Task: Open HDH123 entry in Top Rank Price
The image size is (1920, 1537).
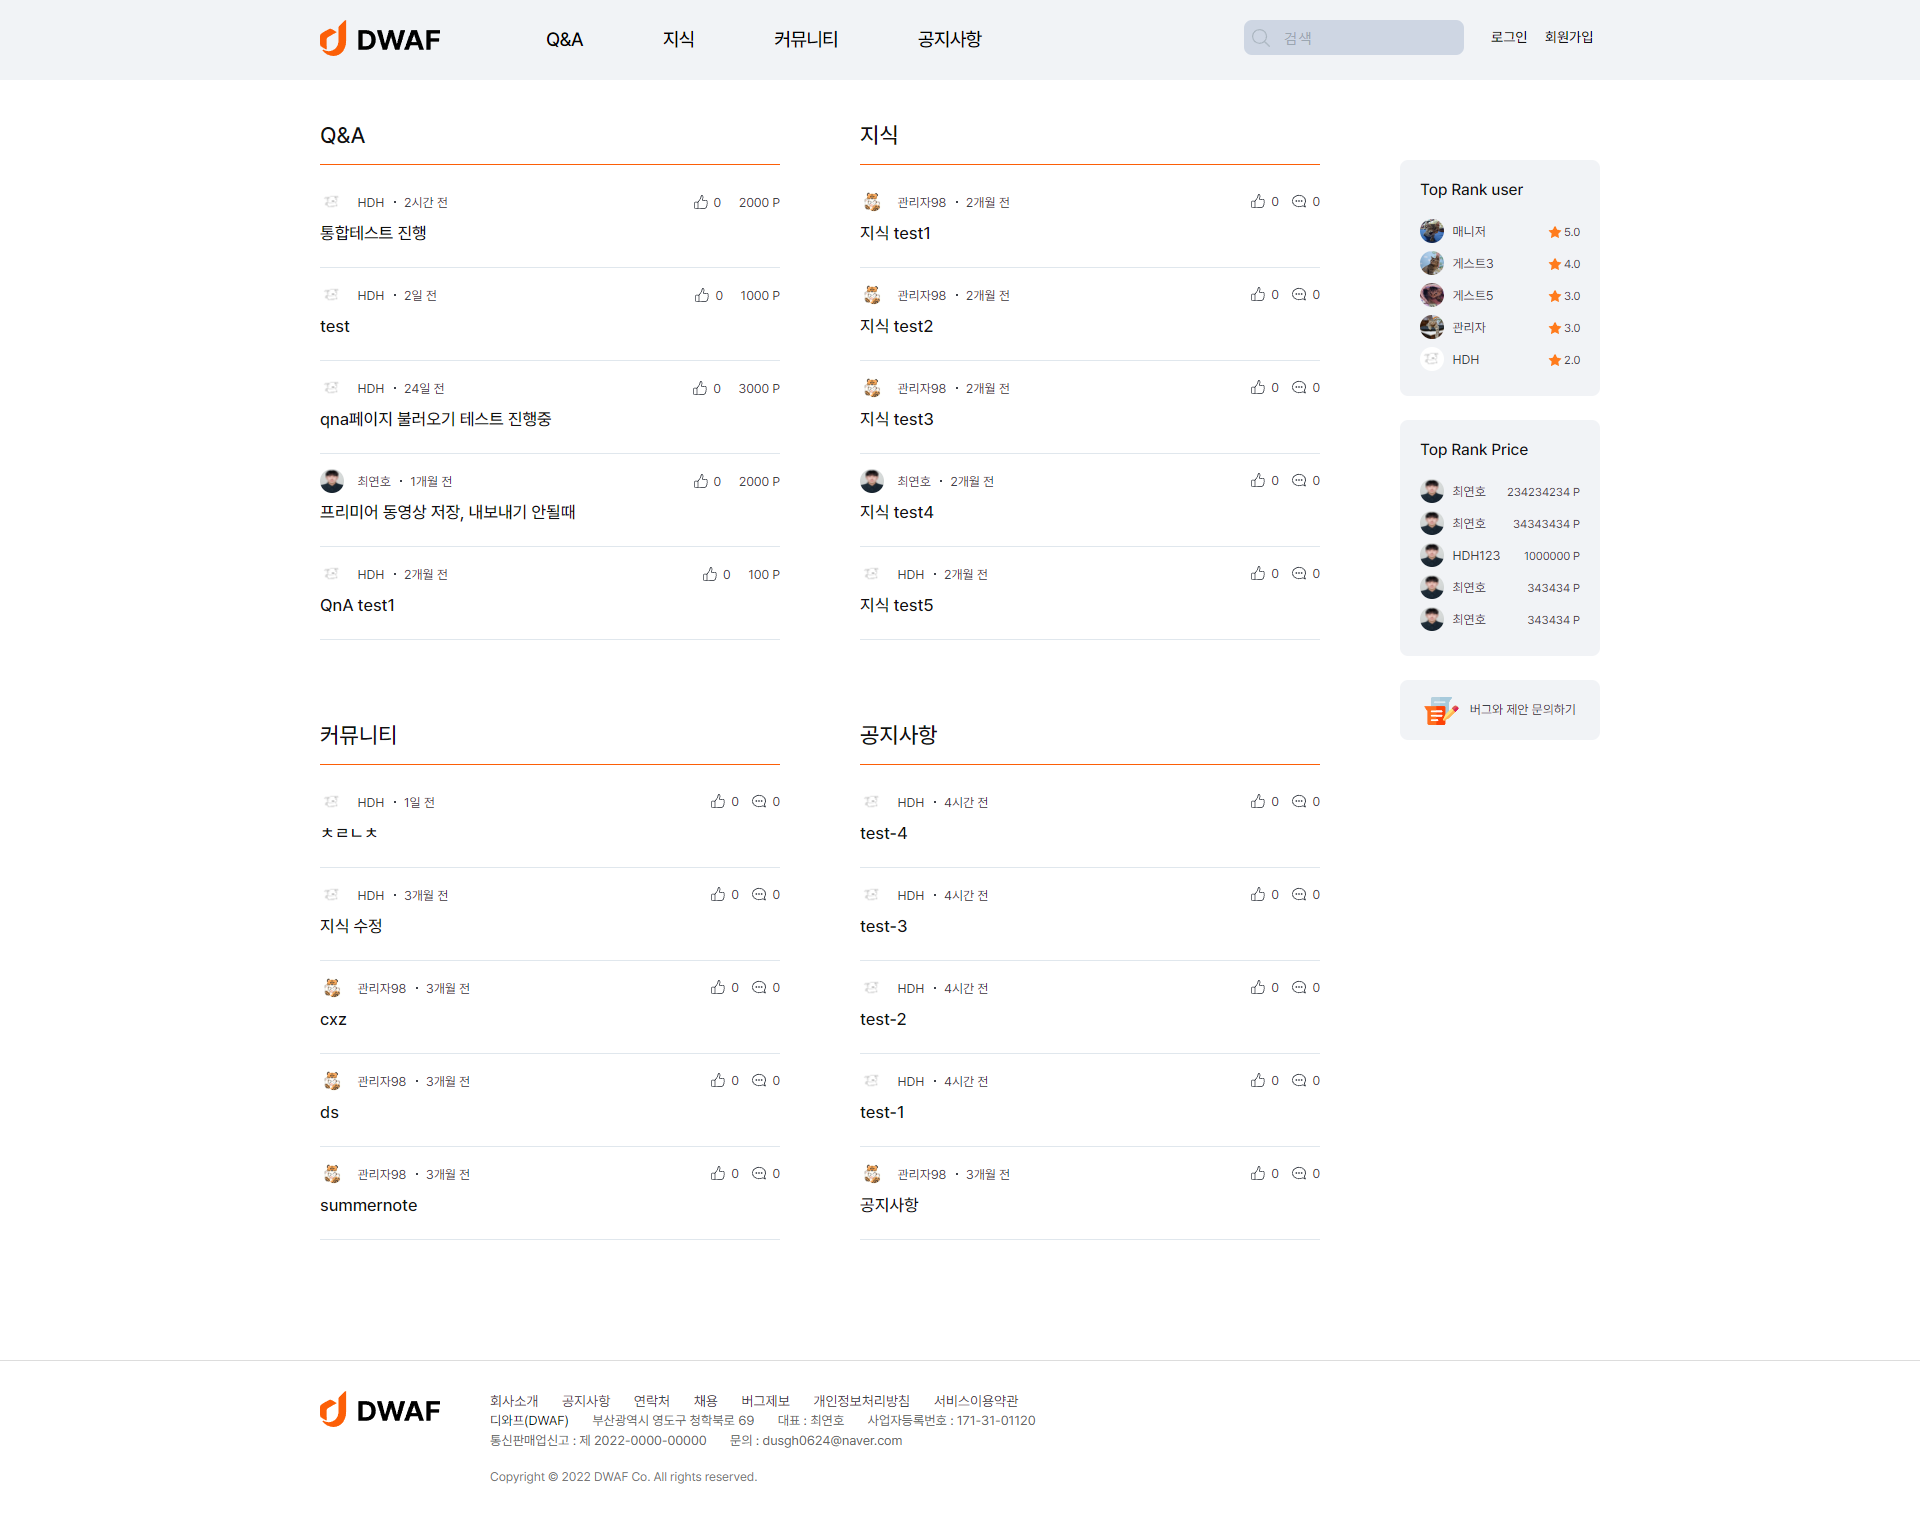Action: 1475,556
